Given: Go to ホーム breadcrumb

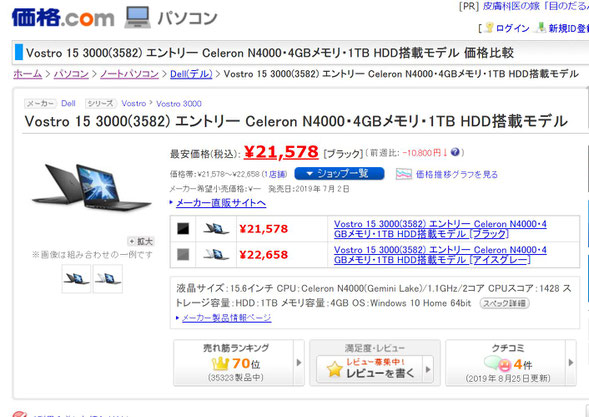Looking at the screenshot, I should point(27,74).
